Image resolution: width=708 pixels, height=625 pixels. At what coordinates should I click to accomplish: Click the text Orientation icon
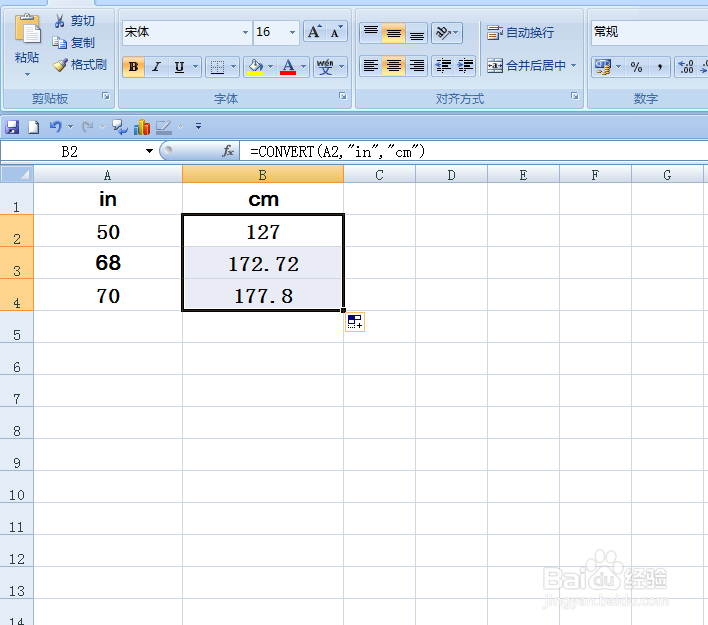click(x=444, y=33)
